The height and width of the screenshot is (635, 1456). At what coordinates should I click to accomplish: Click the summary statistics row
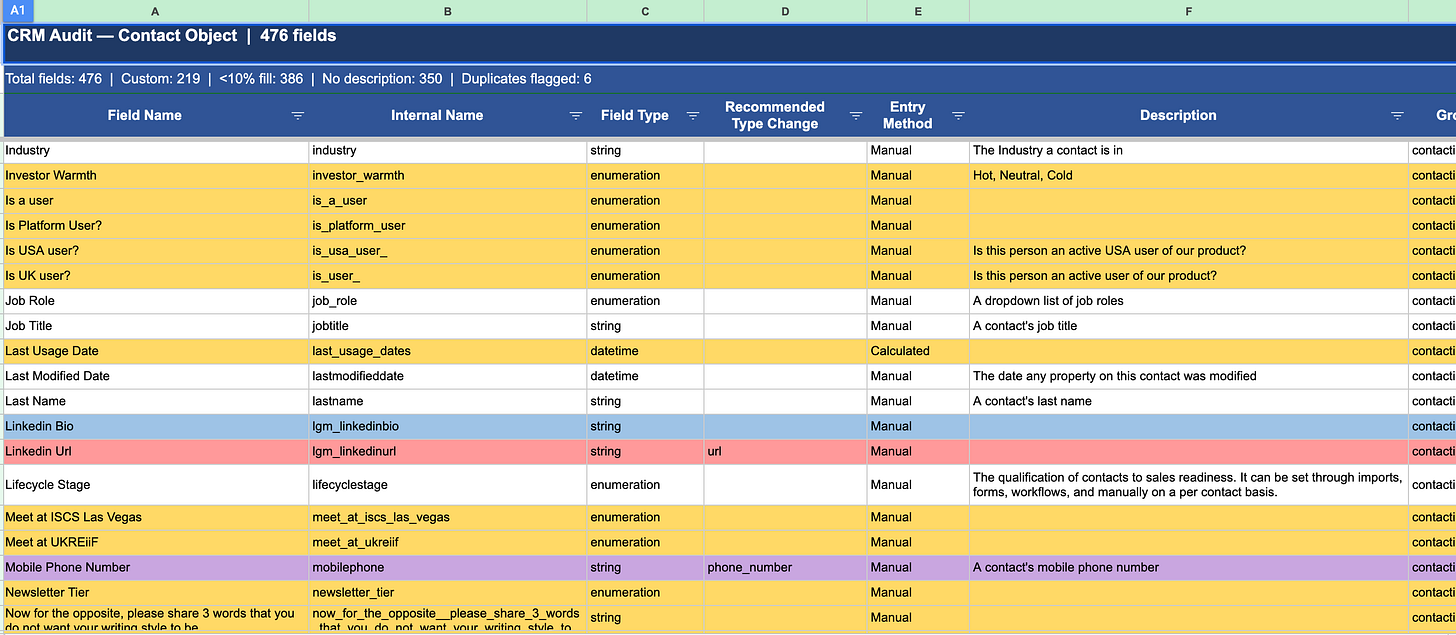(x=730, y=79)
